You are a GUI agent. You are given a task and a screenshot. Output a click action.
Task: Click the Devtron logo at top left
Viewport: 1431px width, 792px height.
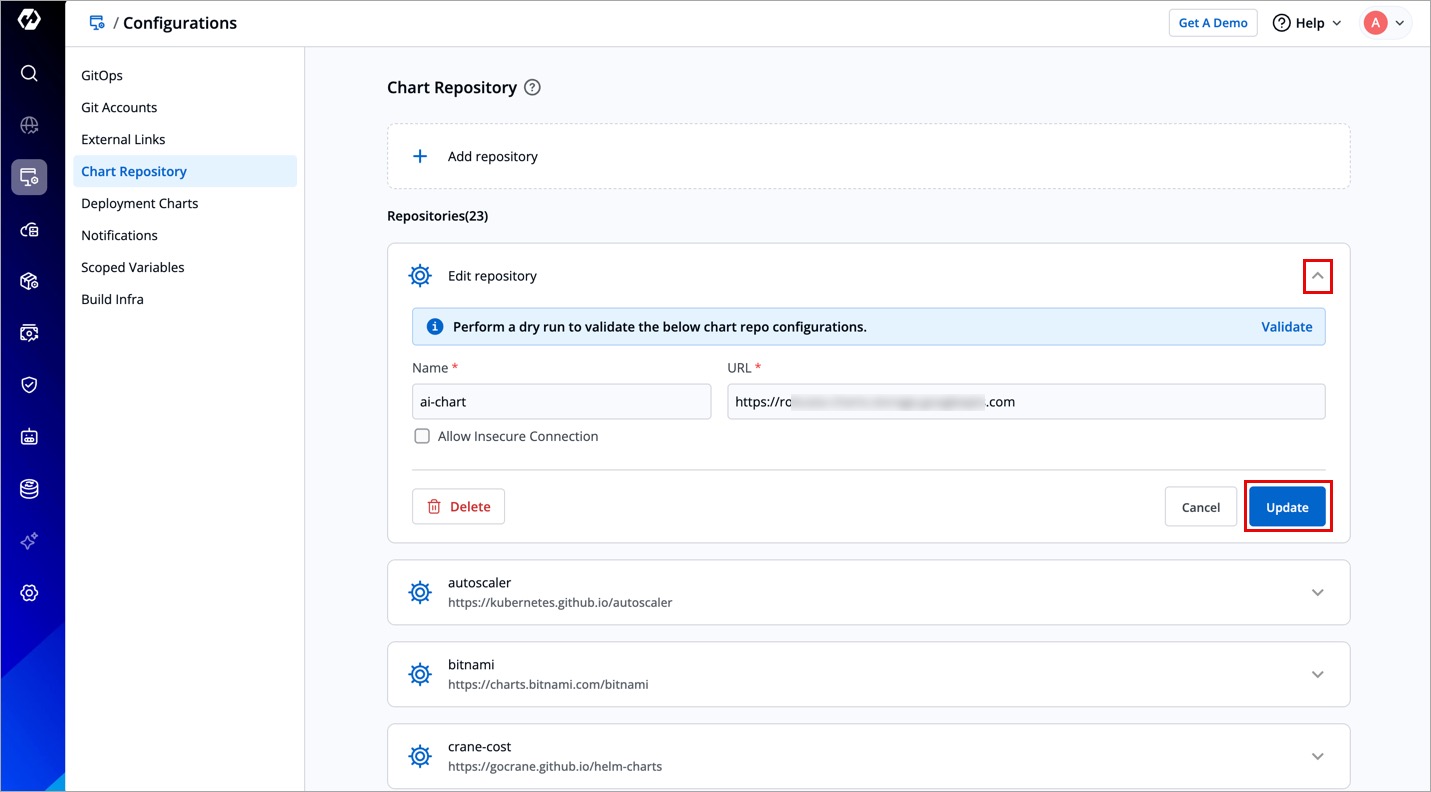[x=29, y=21]
